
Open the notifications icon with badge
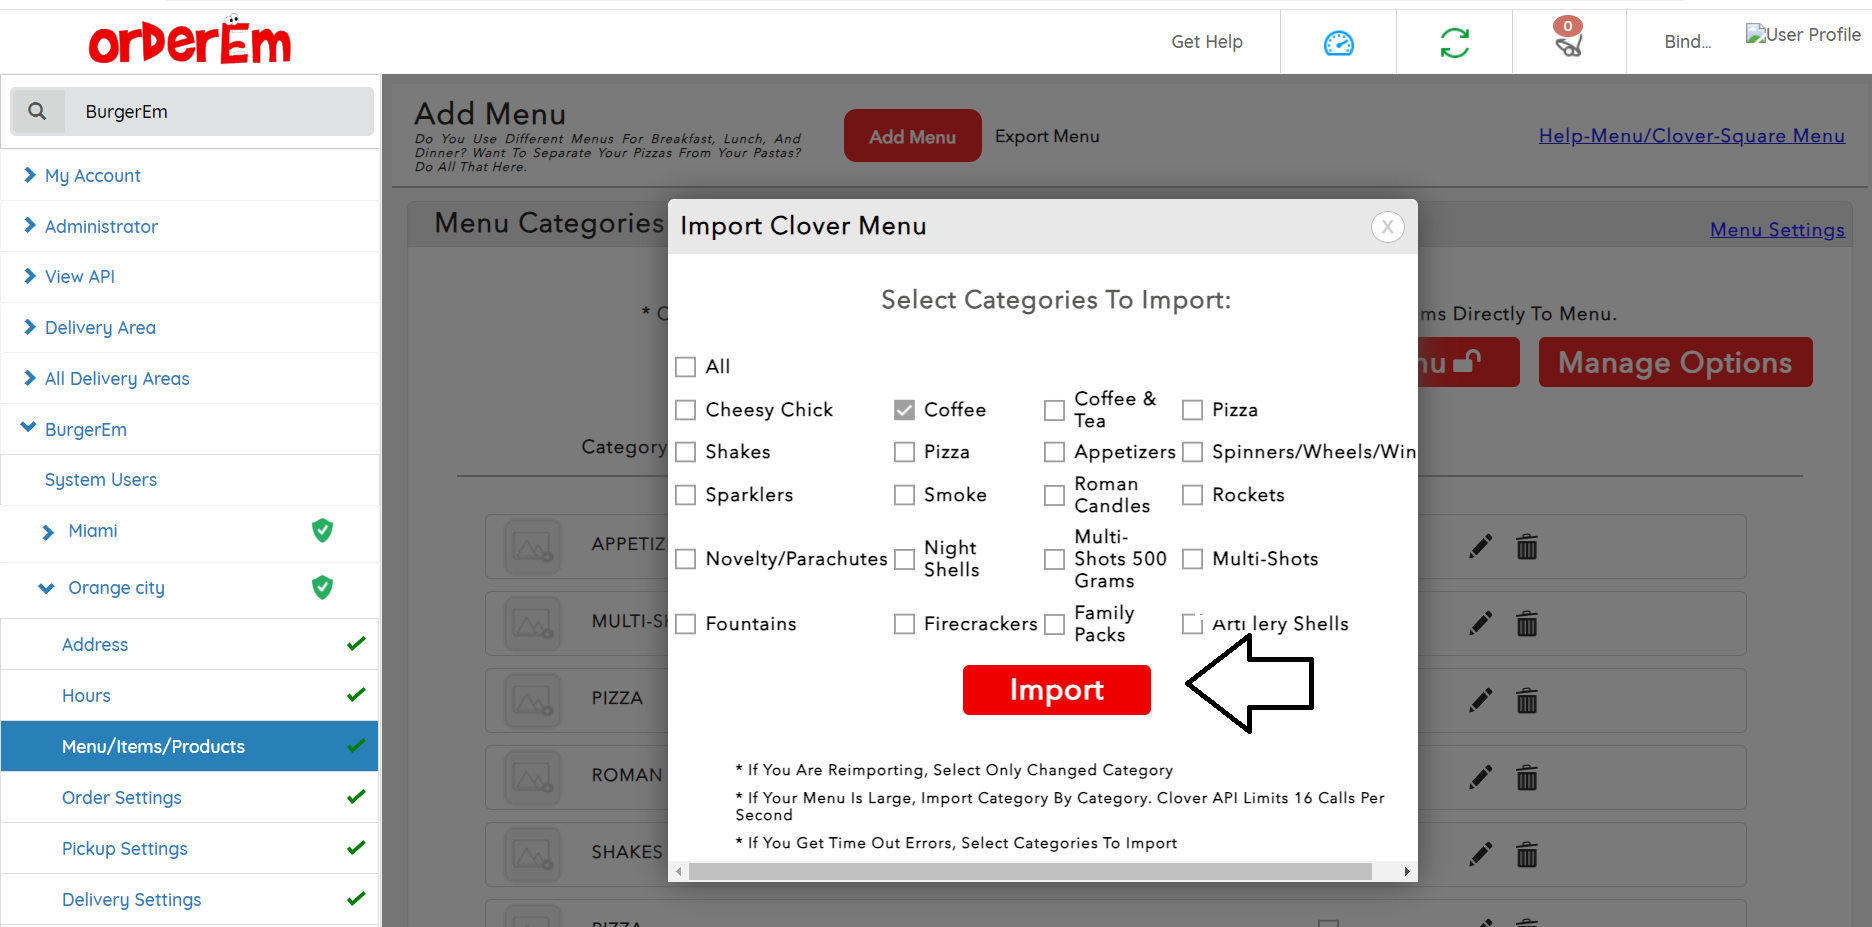1568,39
